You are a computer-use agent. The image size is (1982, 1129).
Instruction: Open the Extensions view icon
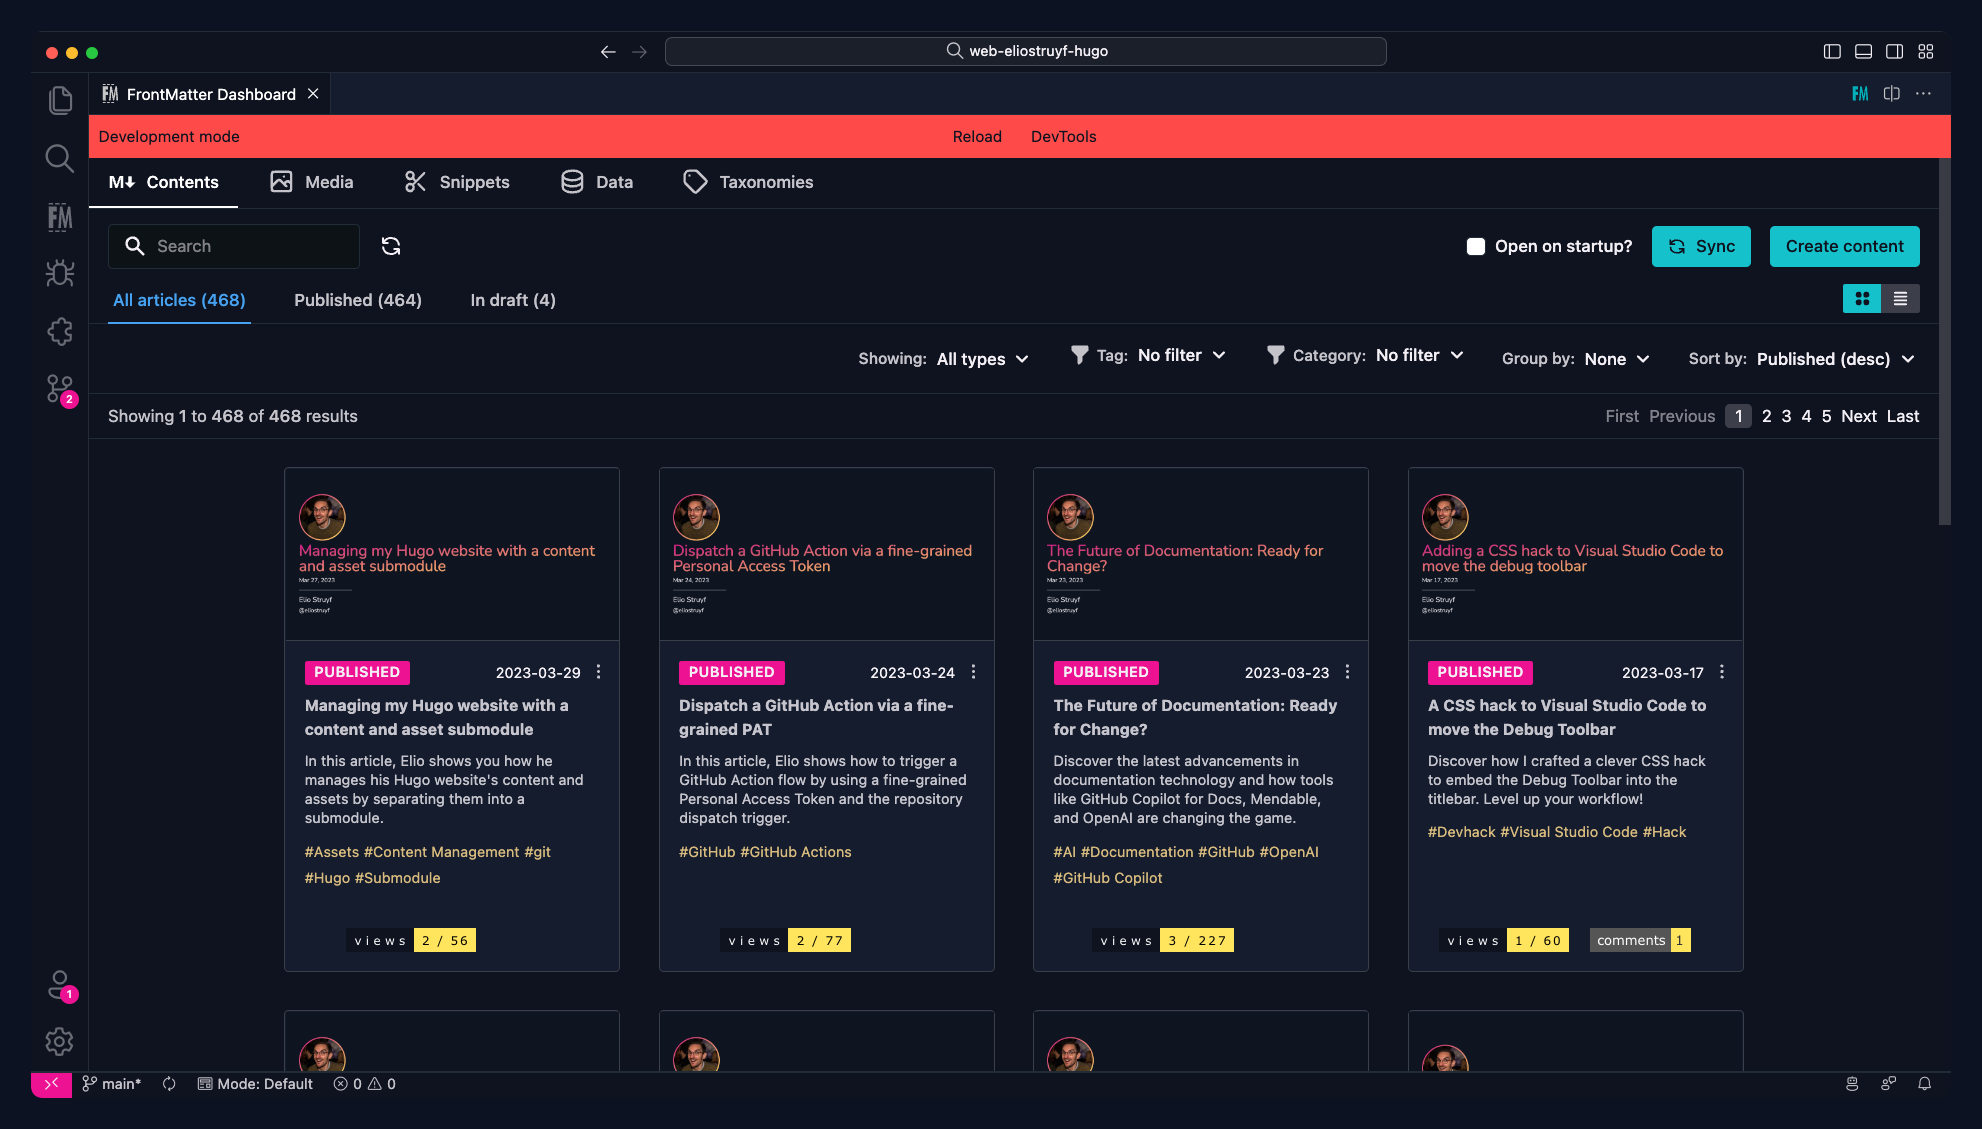(x=60, y=332)
